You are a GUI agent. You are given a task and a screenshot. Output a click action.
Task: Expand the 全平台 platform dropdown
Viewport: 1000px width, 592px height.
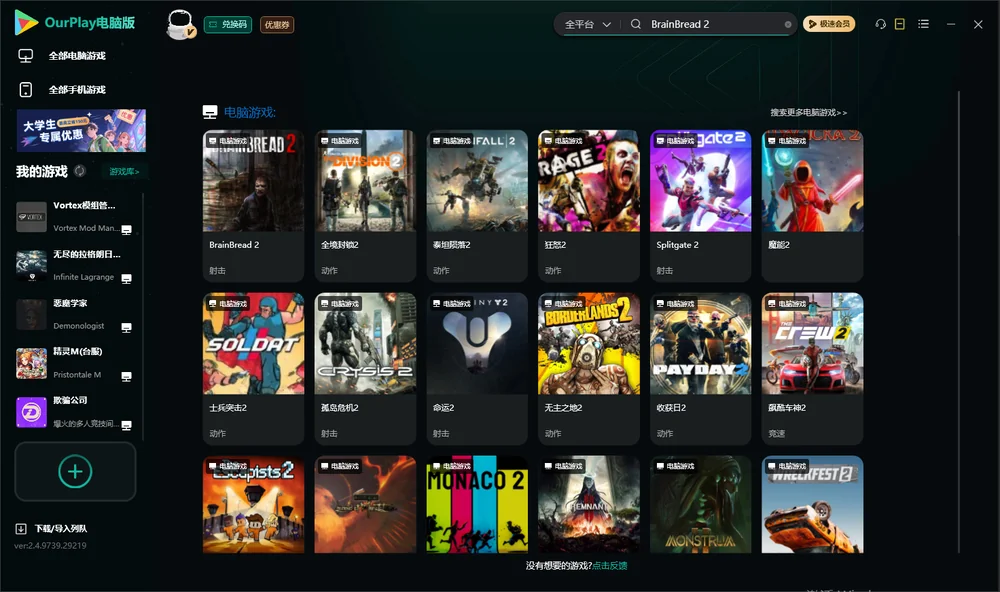(587, 24)
